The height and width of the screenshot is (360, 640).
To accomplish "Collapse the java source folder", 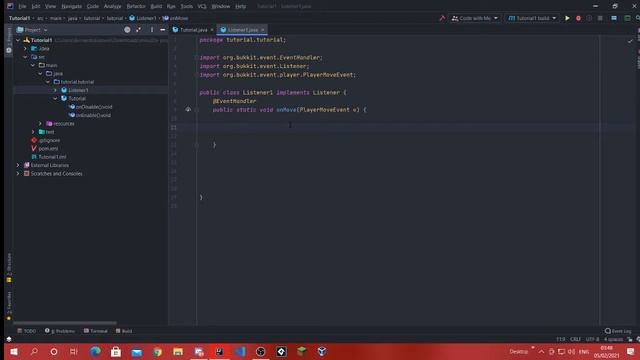I will [x=40, y=73].
